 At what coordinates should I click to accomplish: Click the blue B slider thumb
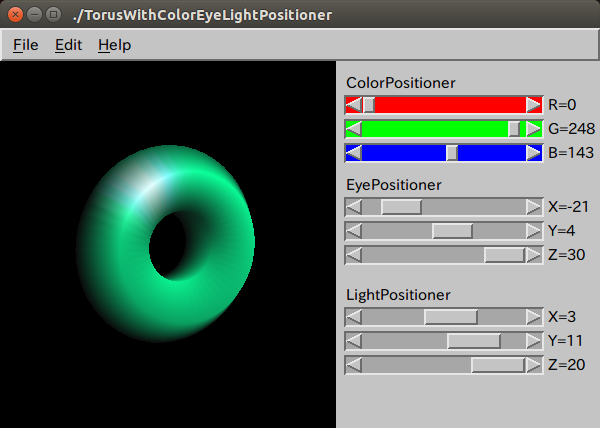coord(452,153)
